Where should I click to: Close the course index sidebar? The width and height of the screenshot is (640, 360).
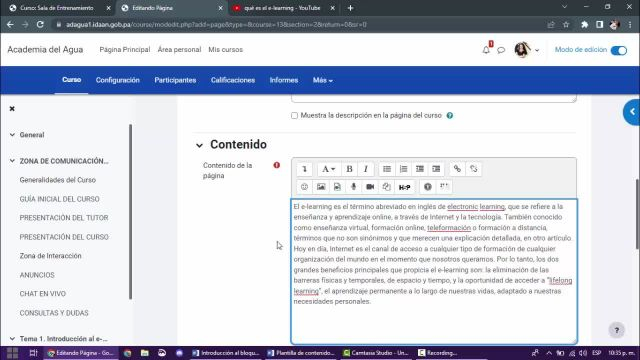point(12,109)
